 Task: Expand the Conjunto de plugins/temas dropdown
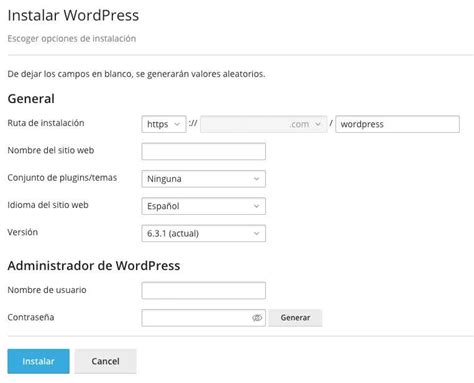pyautogui.click(x=203, y=179)
